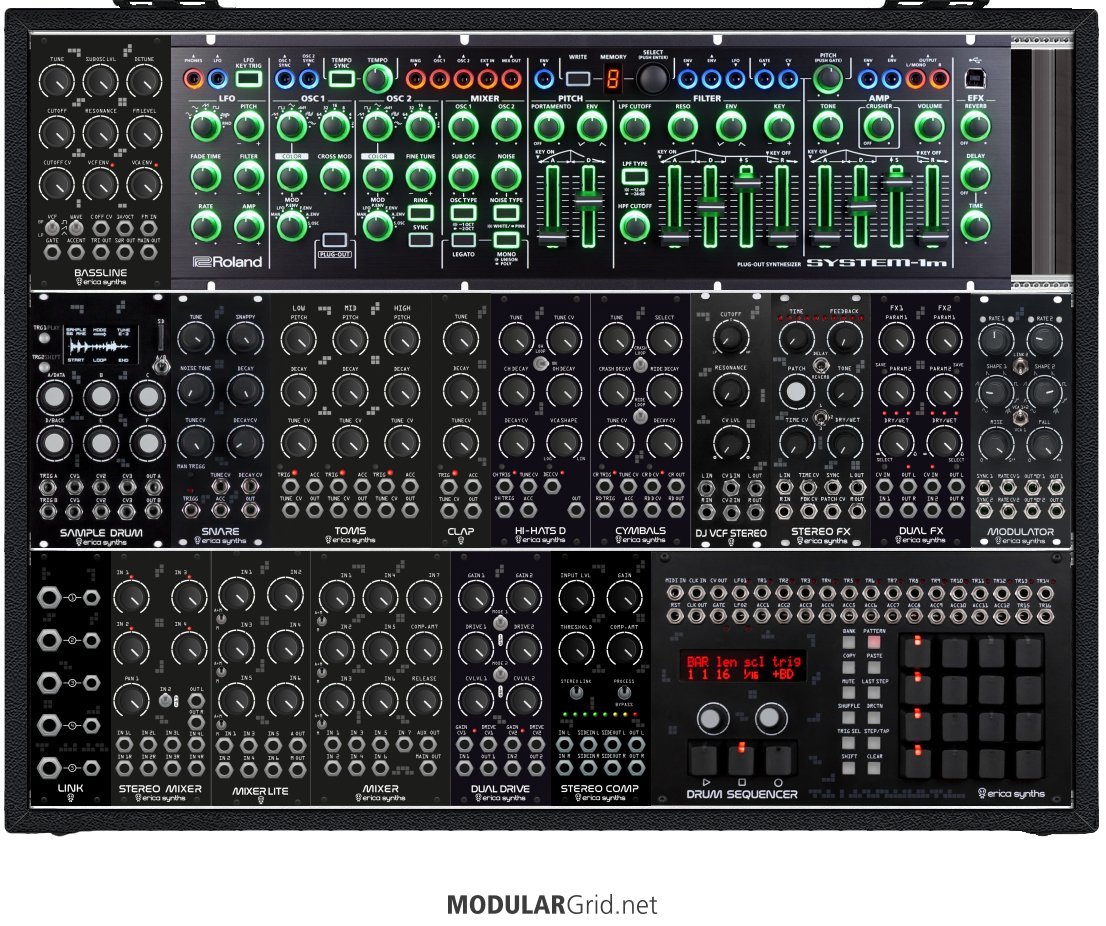Flip the crash loop switch on Cymbals
1106x926 pixels.
pyautogui.click(x=640, y=364)
